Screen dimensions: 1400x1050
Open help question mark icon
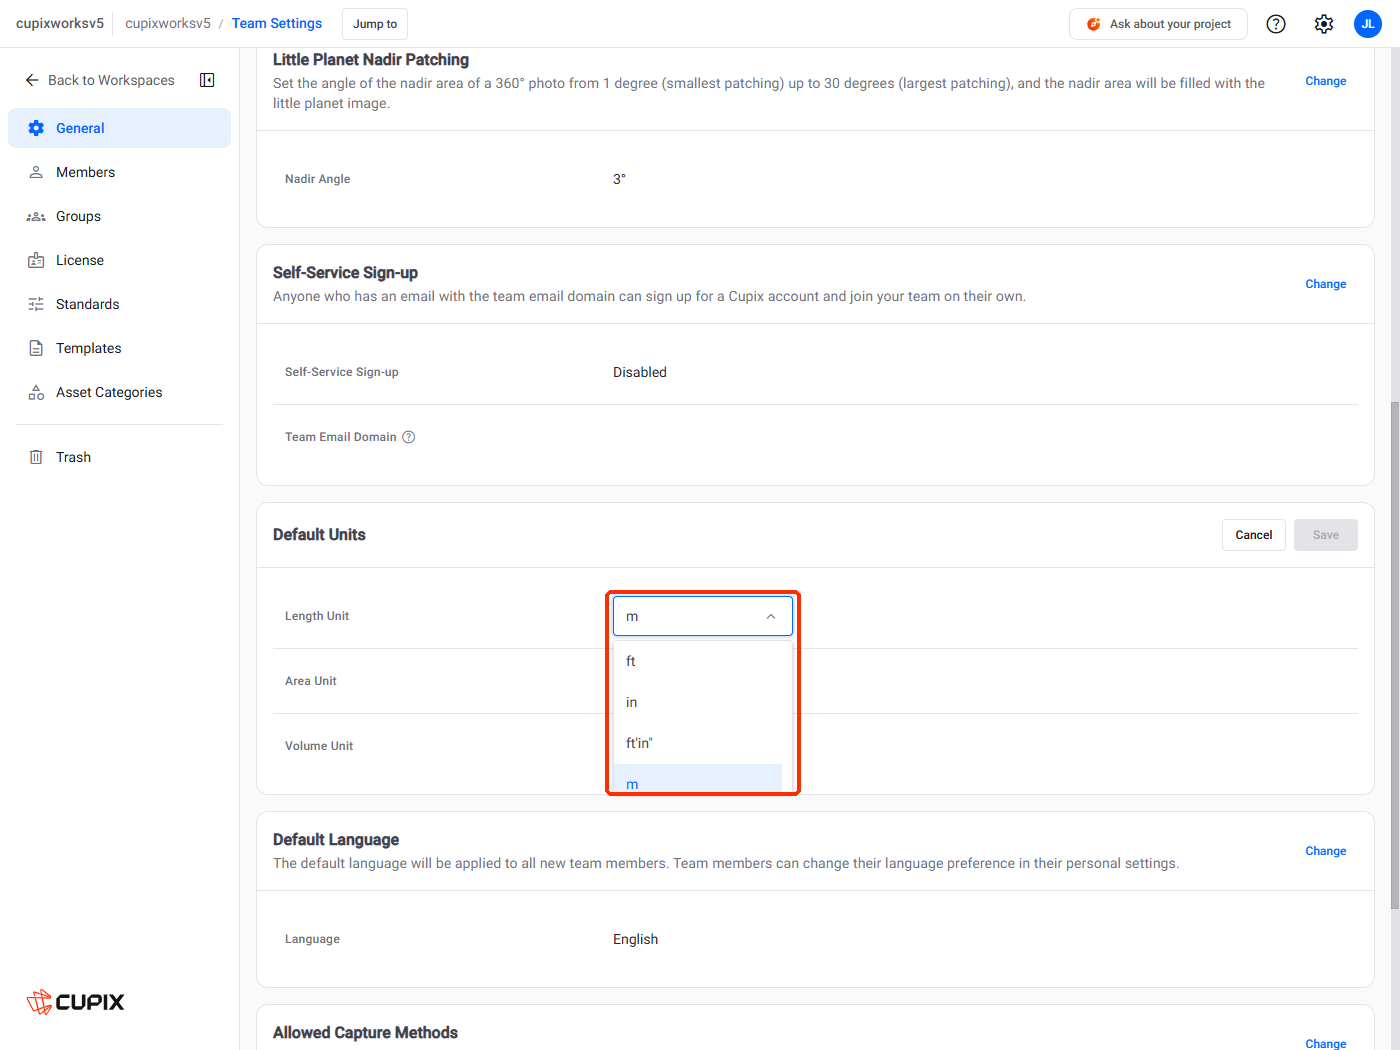pos(1276,24)
